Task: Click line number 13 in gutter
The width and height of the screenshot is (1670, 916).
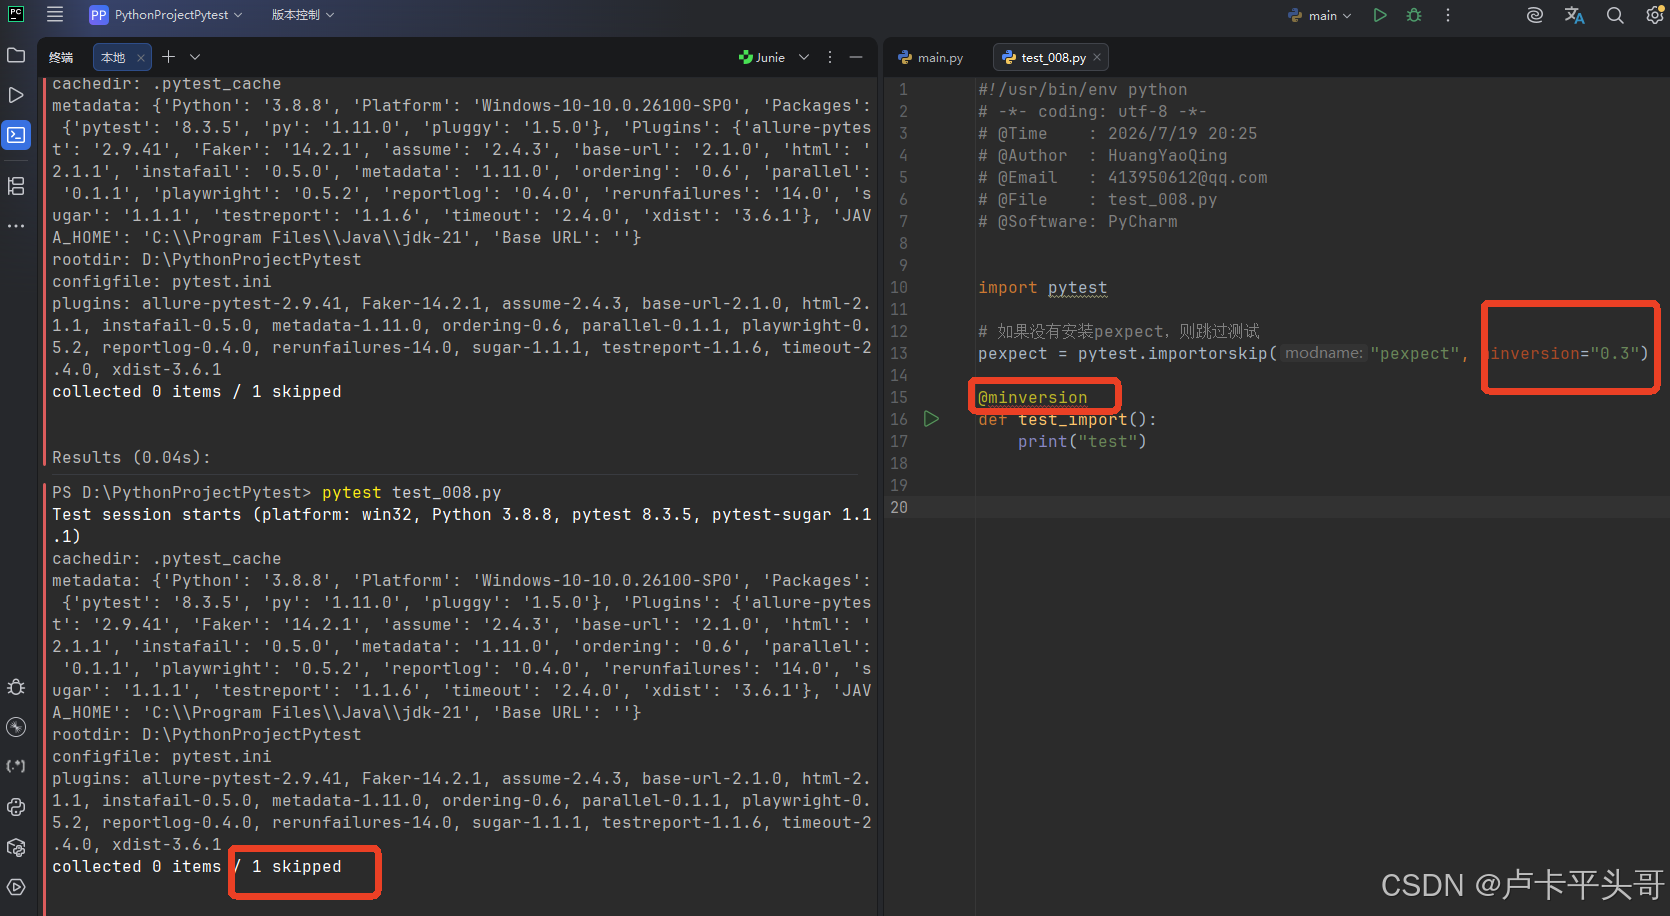Action: coord(899,353)
